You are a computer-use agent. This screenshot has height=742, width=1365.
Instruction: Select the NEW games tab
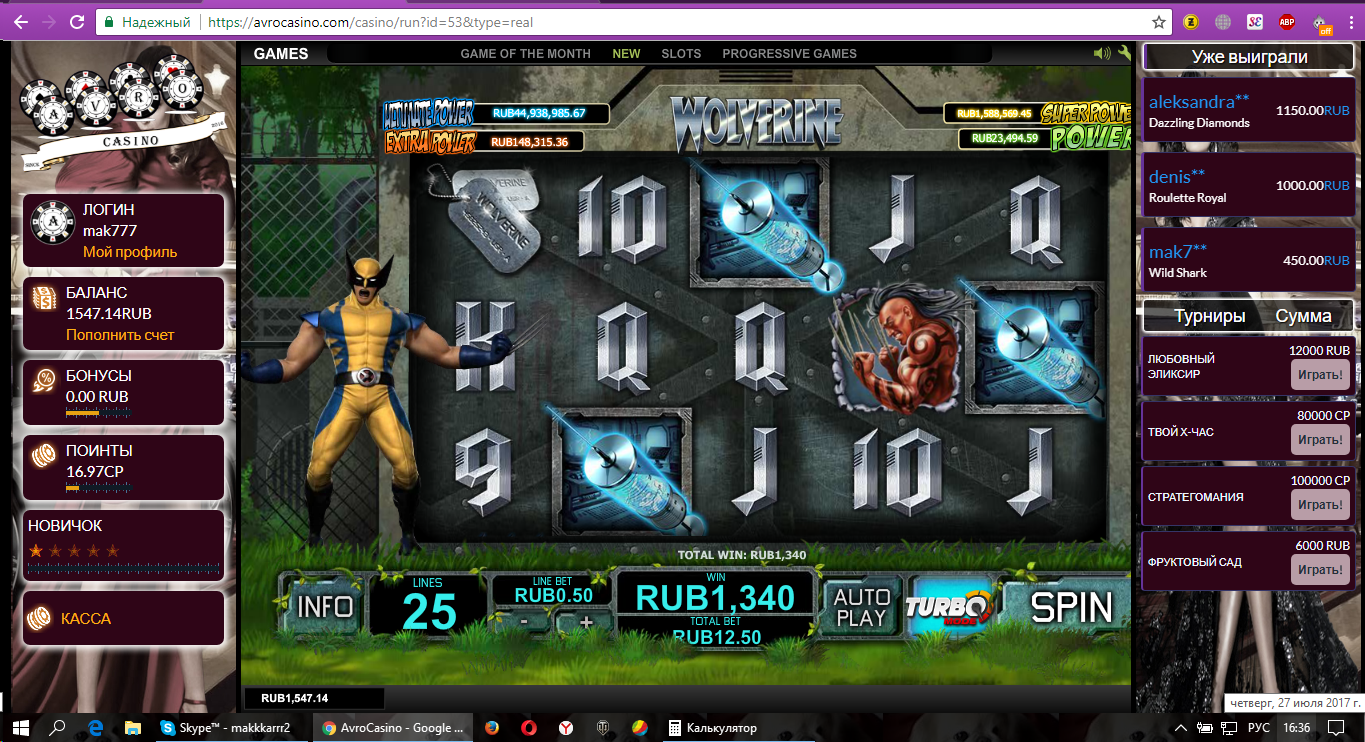point(626,54)
